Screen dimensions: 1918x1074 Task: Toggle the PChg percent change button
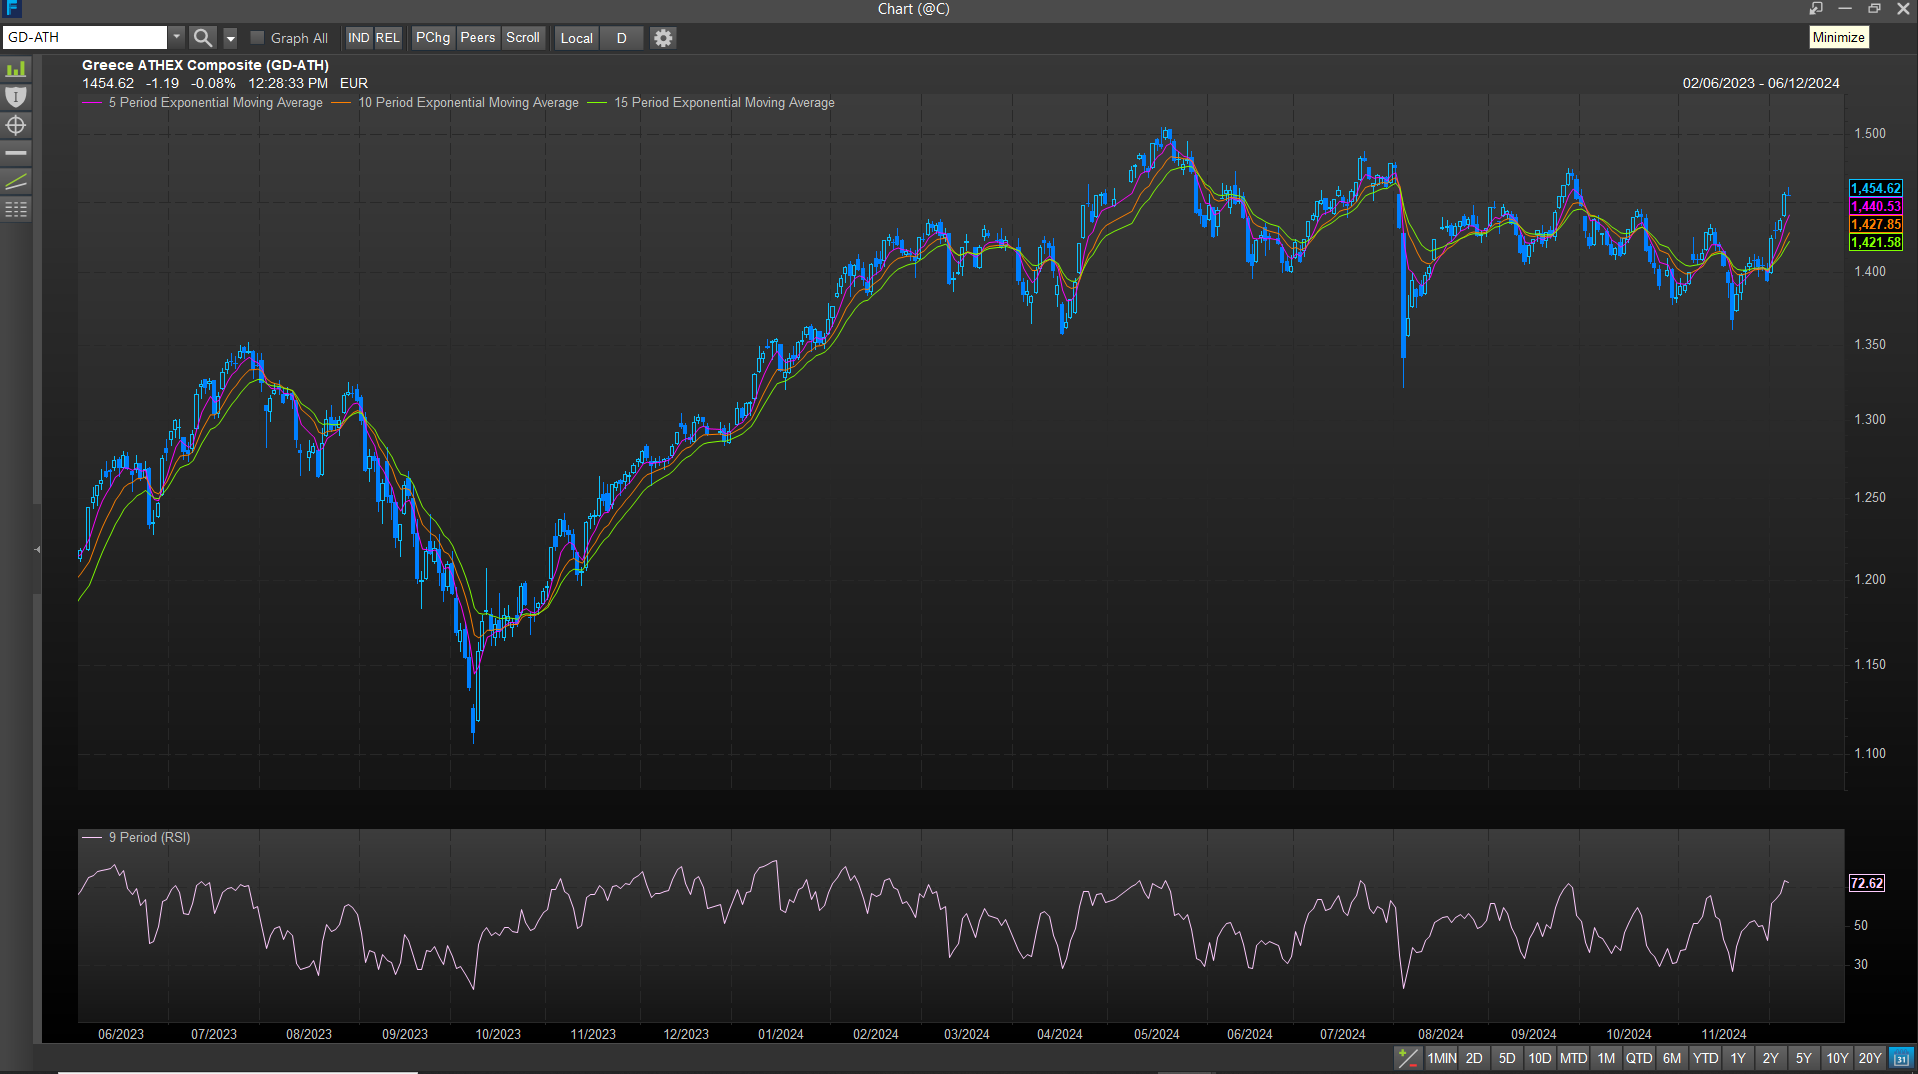point(433,38)
